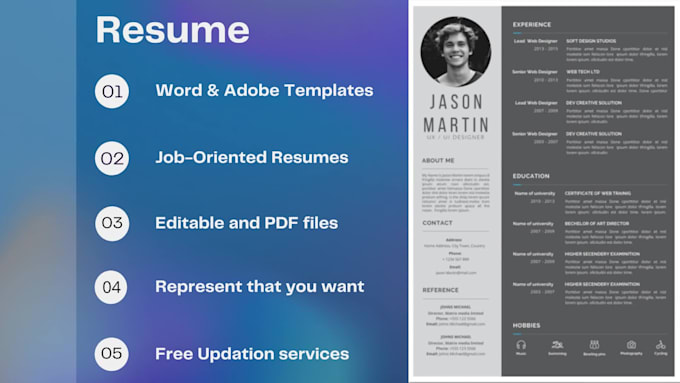Screen dimensions: 680x383
Task: Click the circular profile photo
Action: pyautogui.click(x=456, y=52)
